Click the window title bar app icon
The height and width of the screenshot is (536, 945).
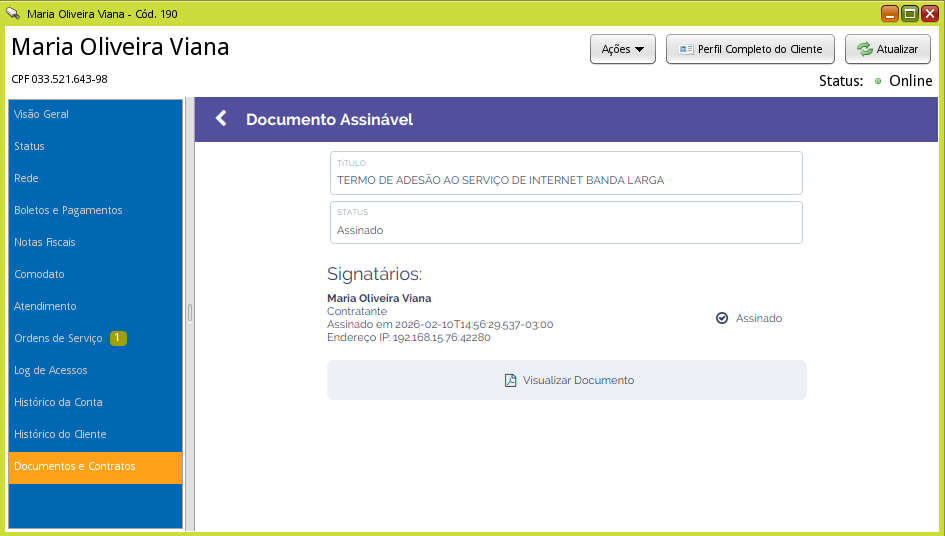pyautogui.click(x=13, y=13)
